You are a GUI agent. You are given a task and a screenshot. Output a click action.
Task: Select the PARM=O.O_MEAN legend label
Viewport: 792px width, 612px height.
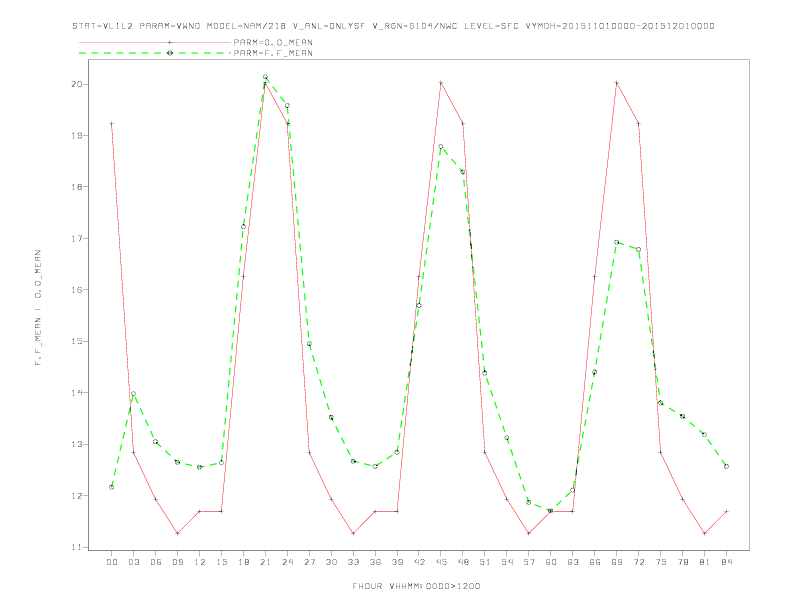click(273, 42)
